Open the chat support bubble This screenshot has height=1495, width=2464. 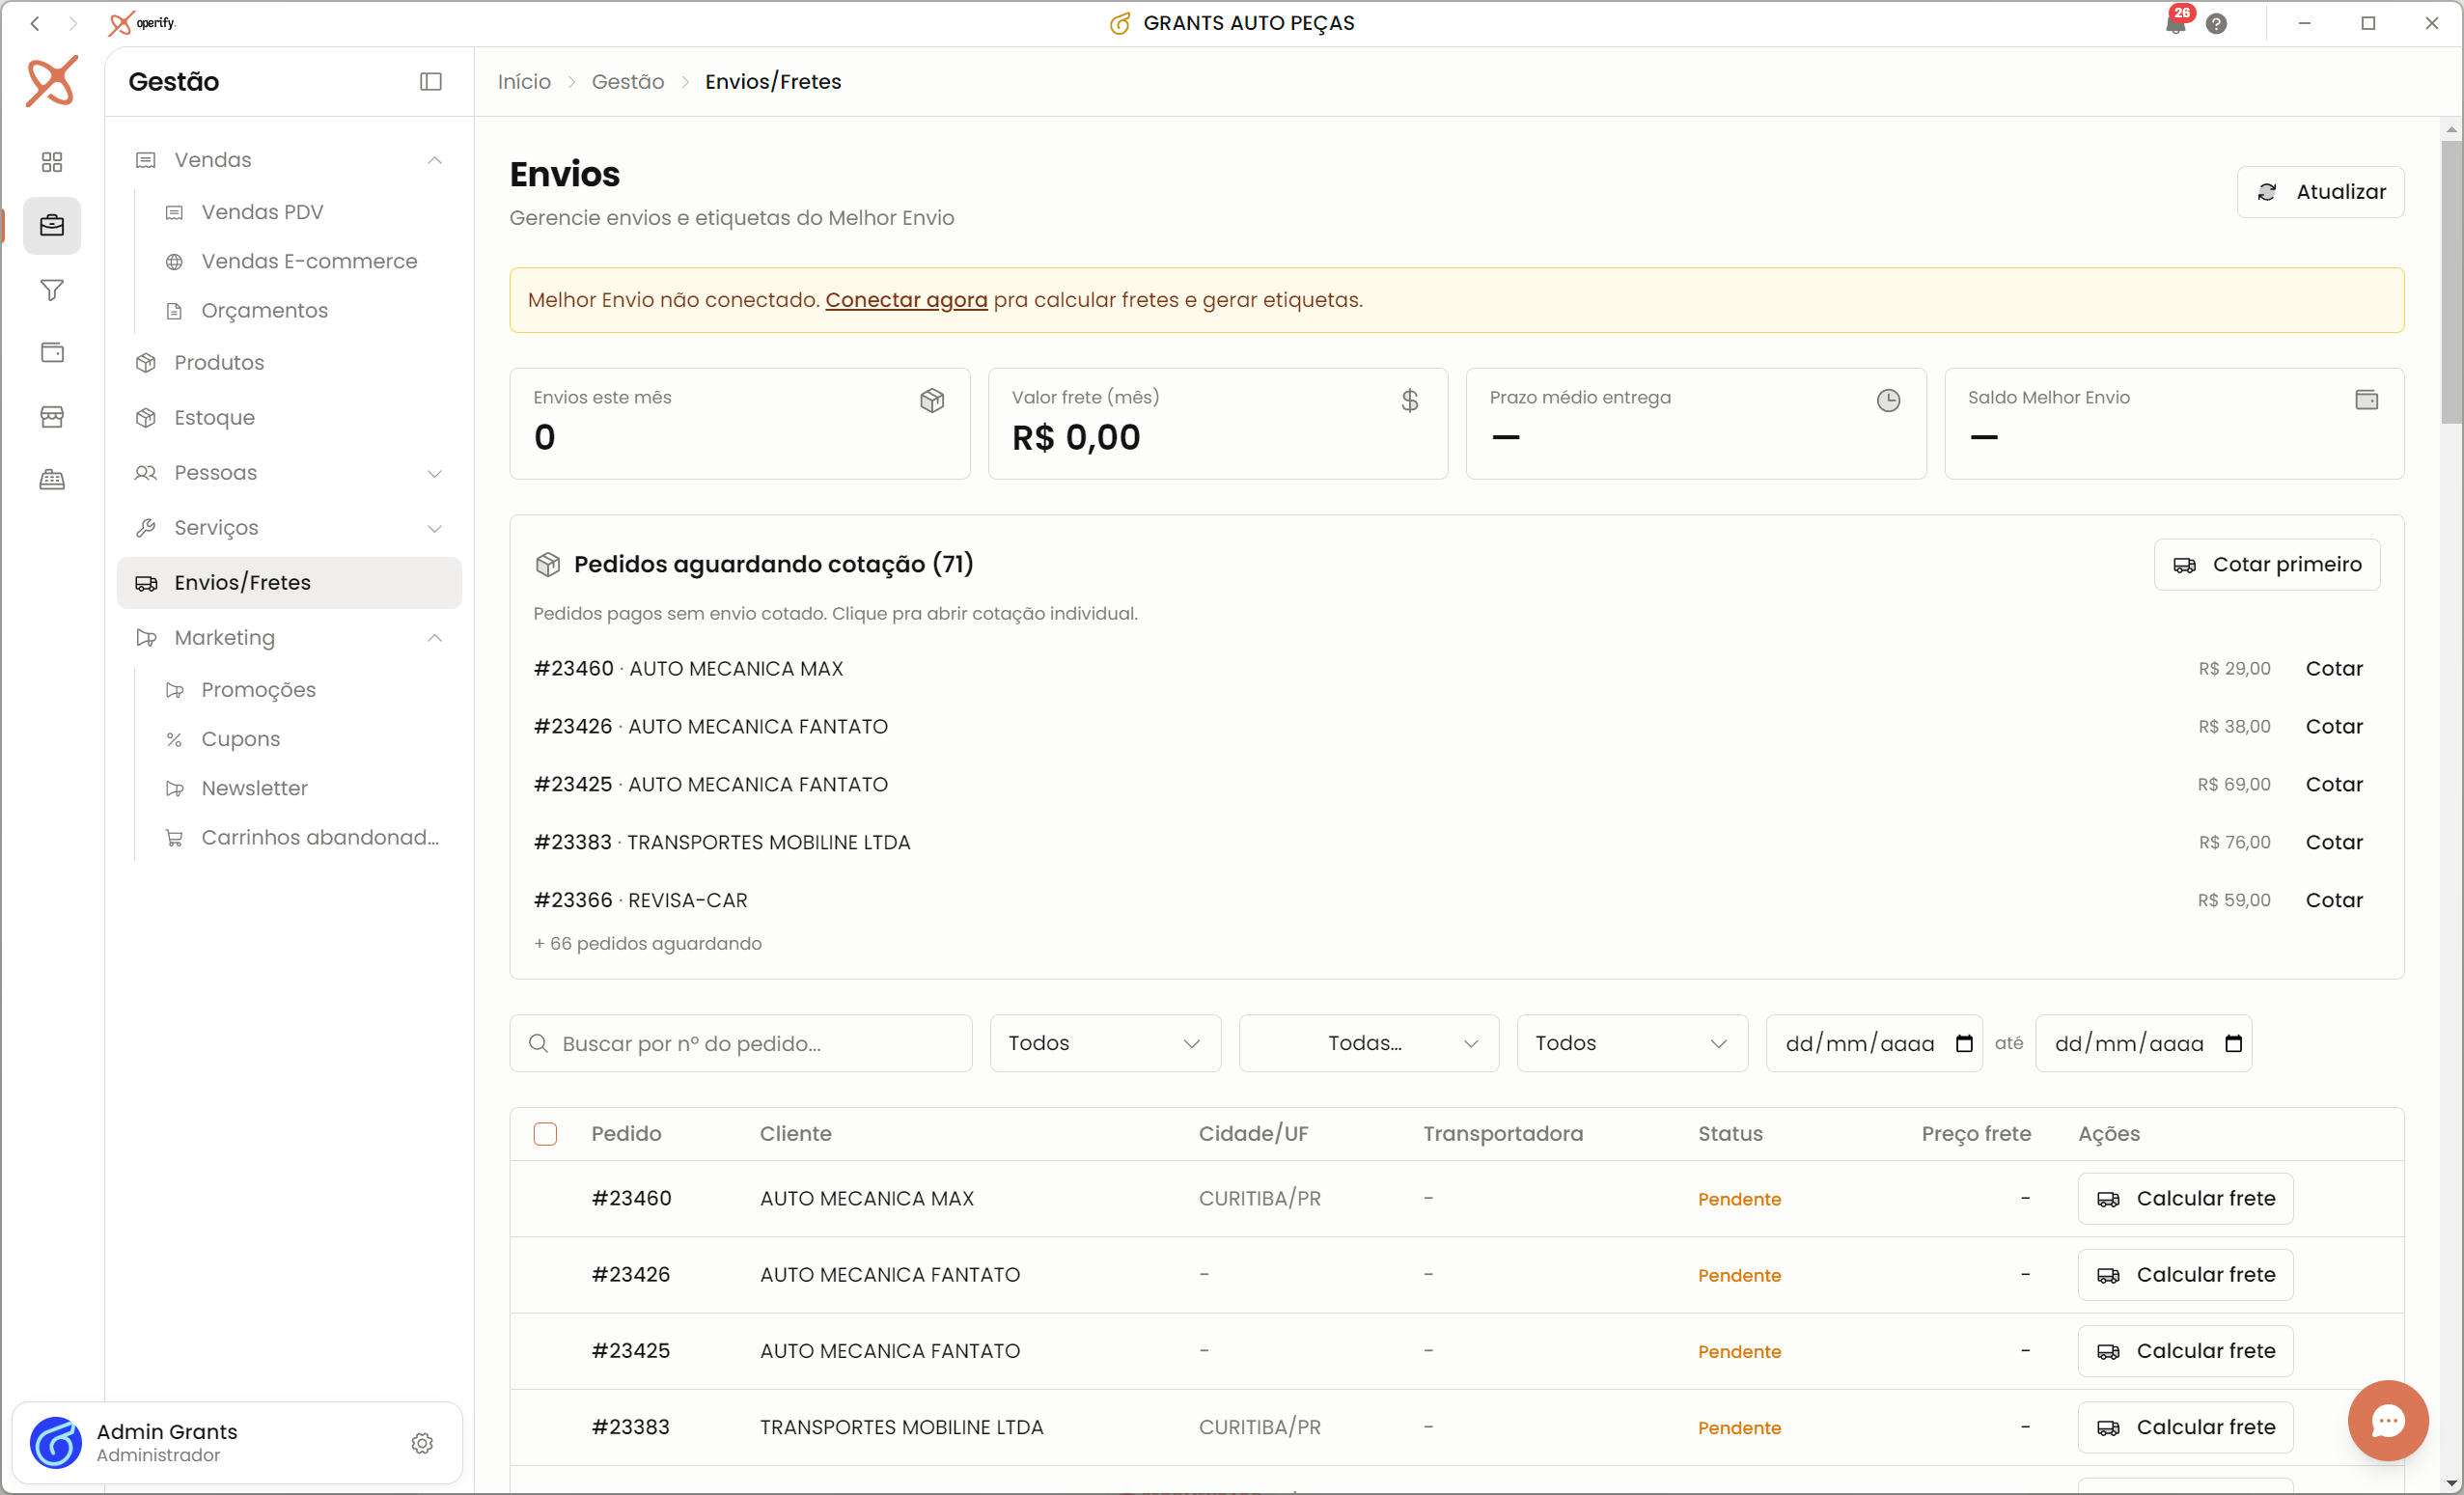click(2388, 1421)
